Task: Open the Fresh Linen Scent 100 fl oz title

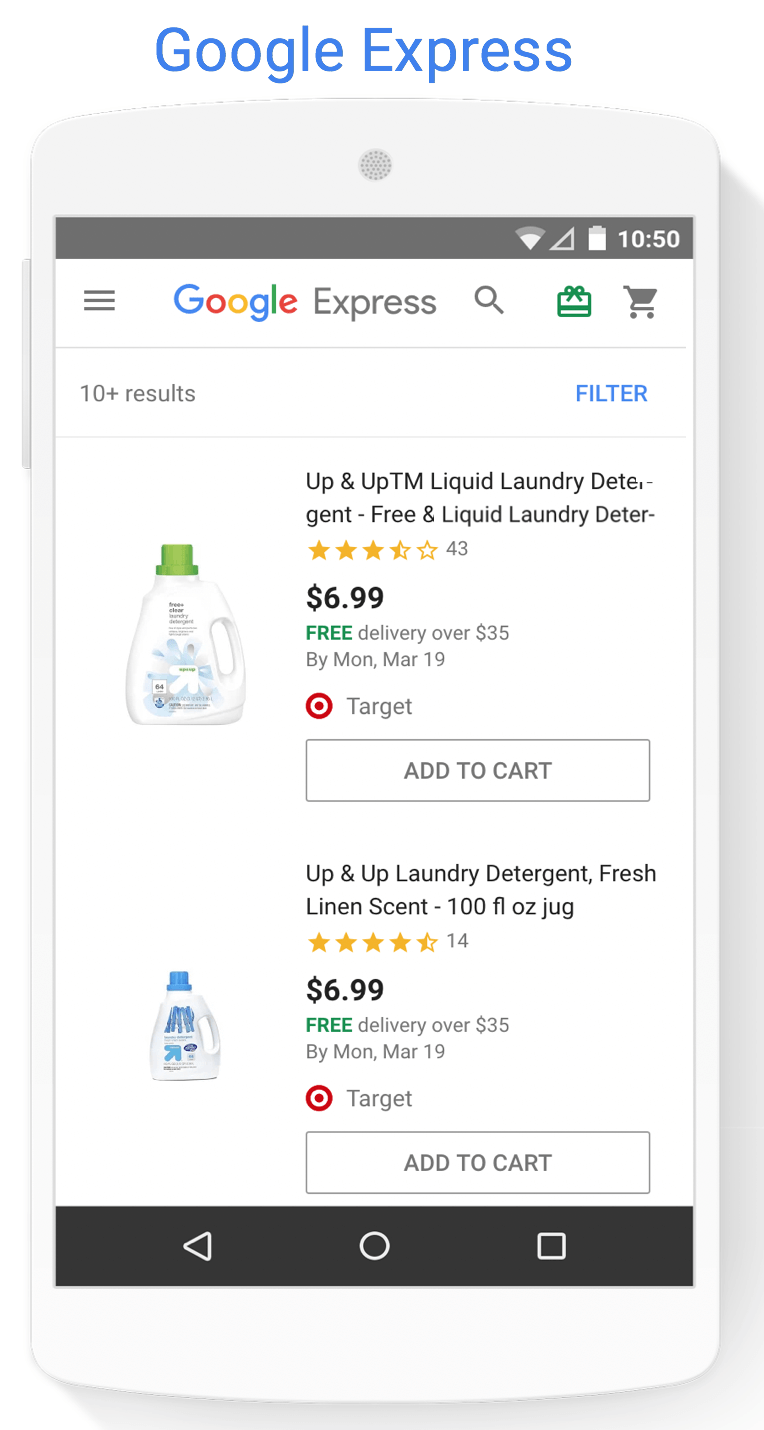Action: [481, 890]
